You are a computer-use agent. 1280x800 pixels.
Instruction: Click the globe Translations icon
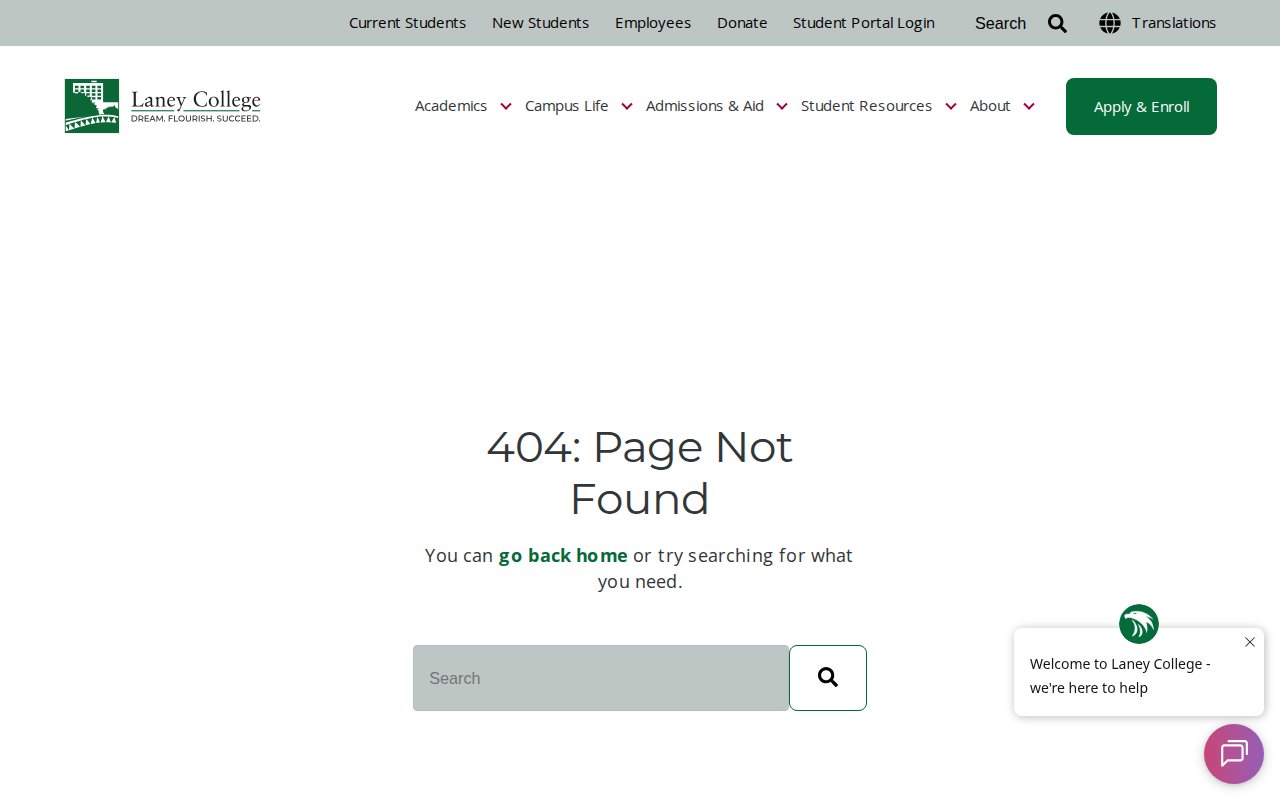pyautogui.click(x=1110, y=23)
